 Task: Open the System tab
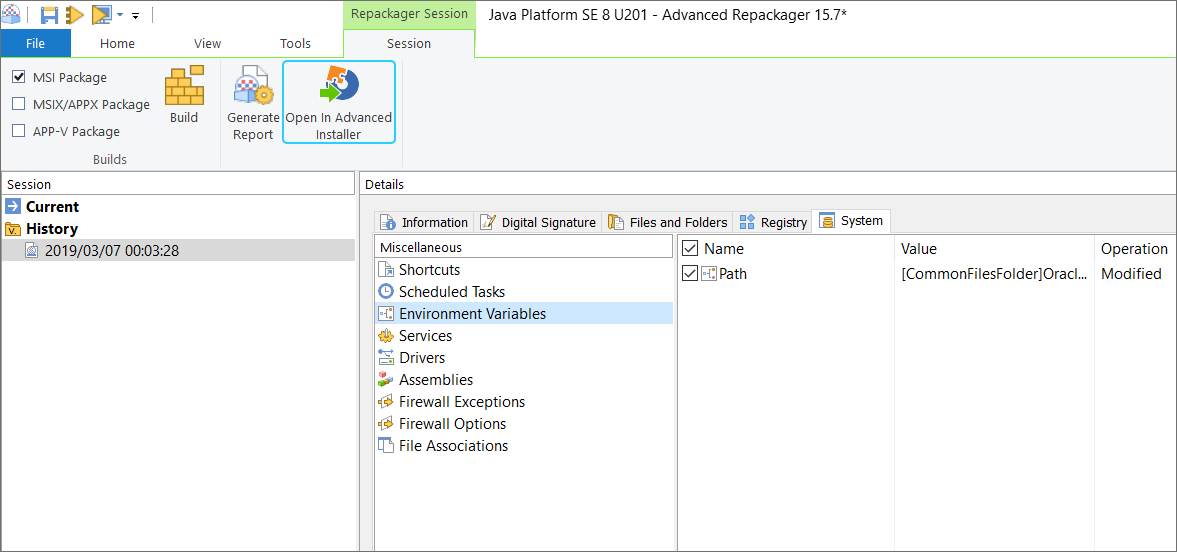tap(852, 221)
